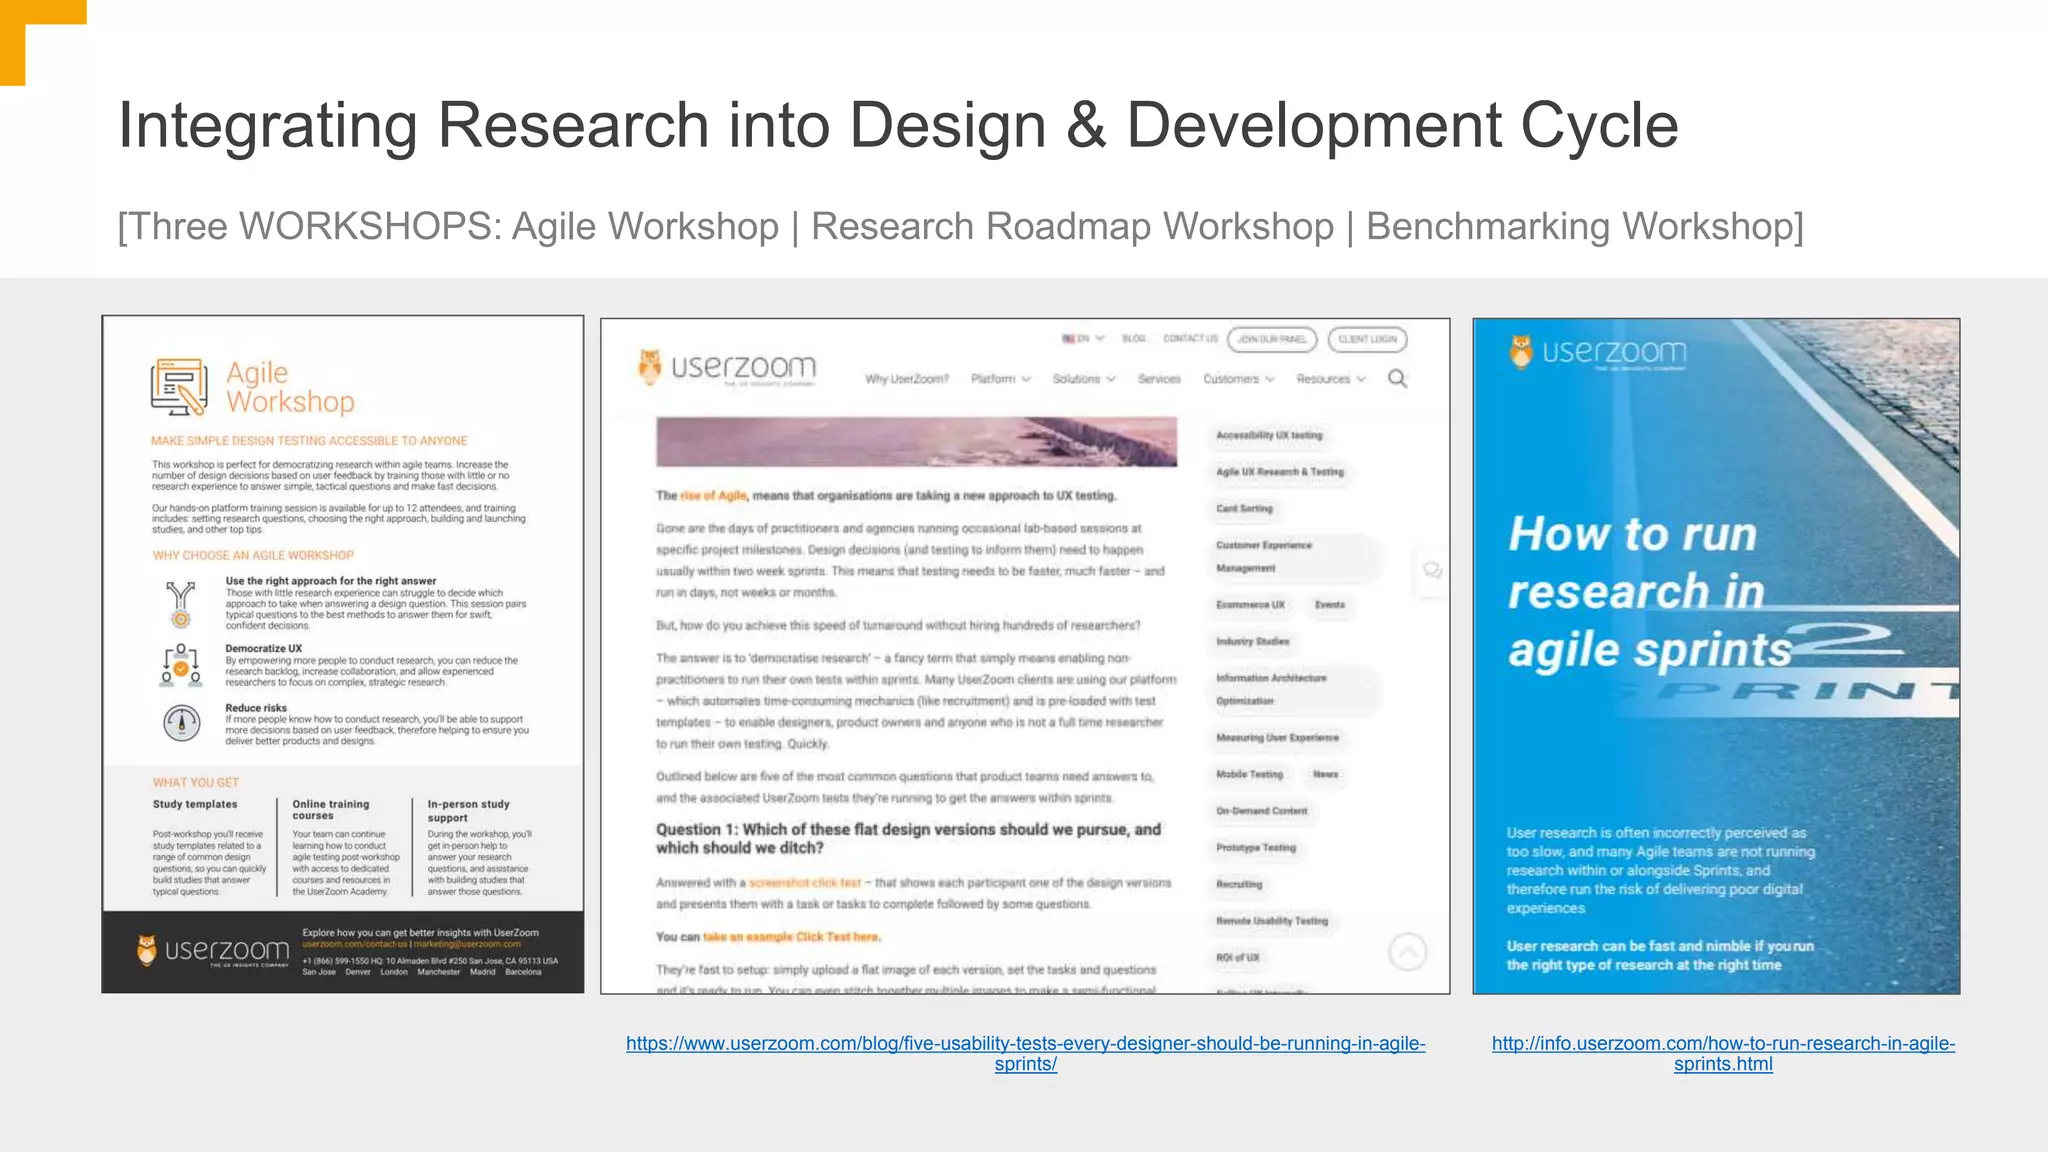Open the five-usability-tests blog URL link
This screenshot has width=2048, height=1152.
pyautogui.click(x=1025, y=1053)
